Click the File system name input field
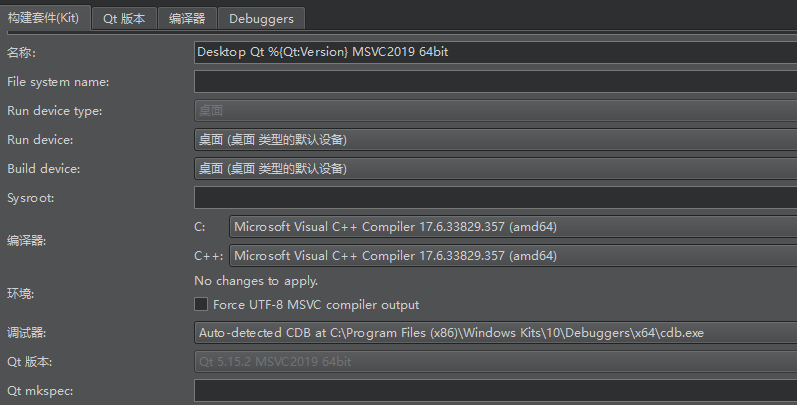This screenshot has width=797, height=405. [x=496, y=81]
